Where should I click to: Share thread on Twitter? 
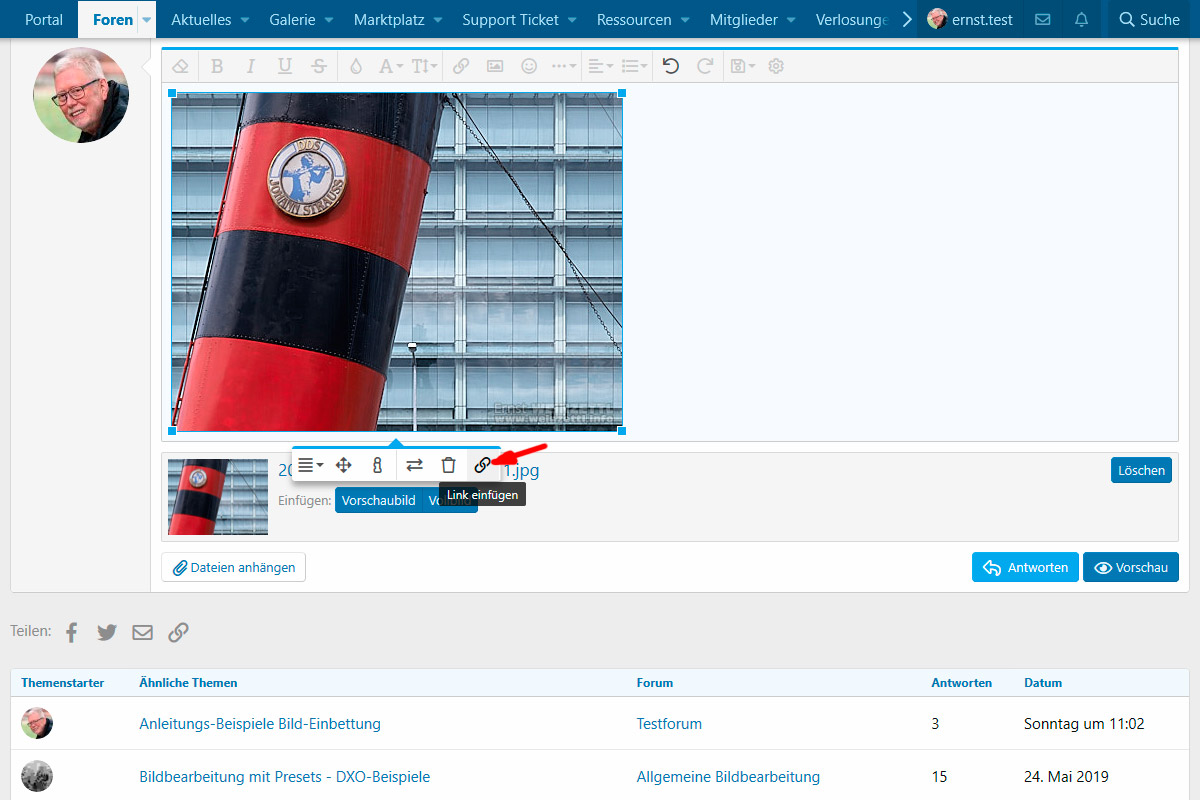tap(107, 632)
